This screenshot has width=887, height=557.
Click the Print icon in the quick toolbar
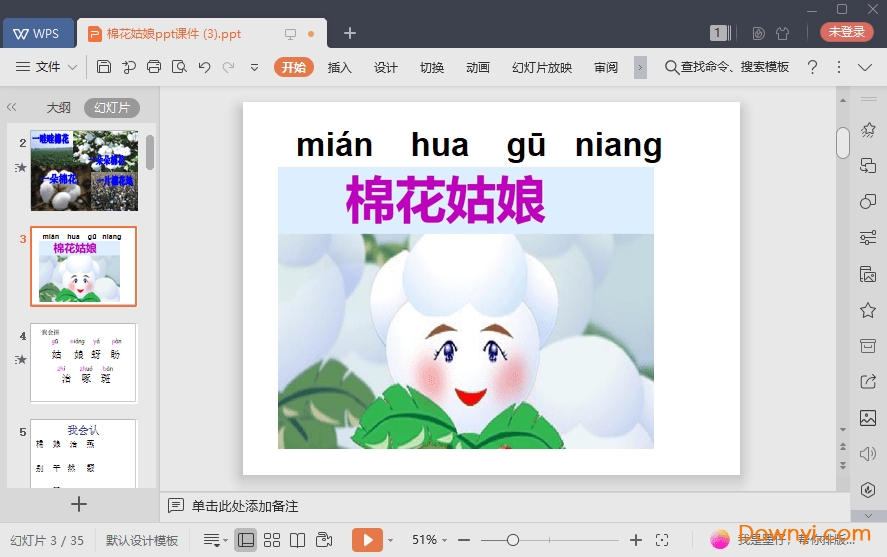tap(154, 67)
